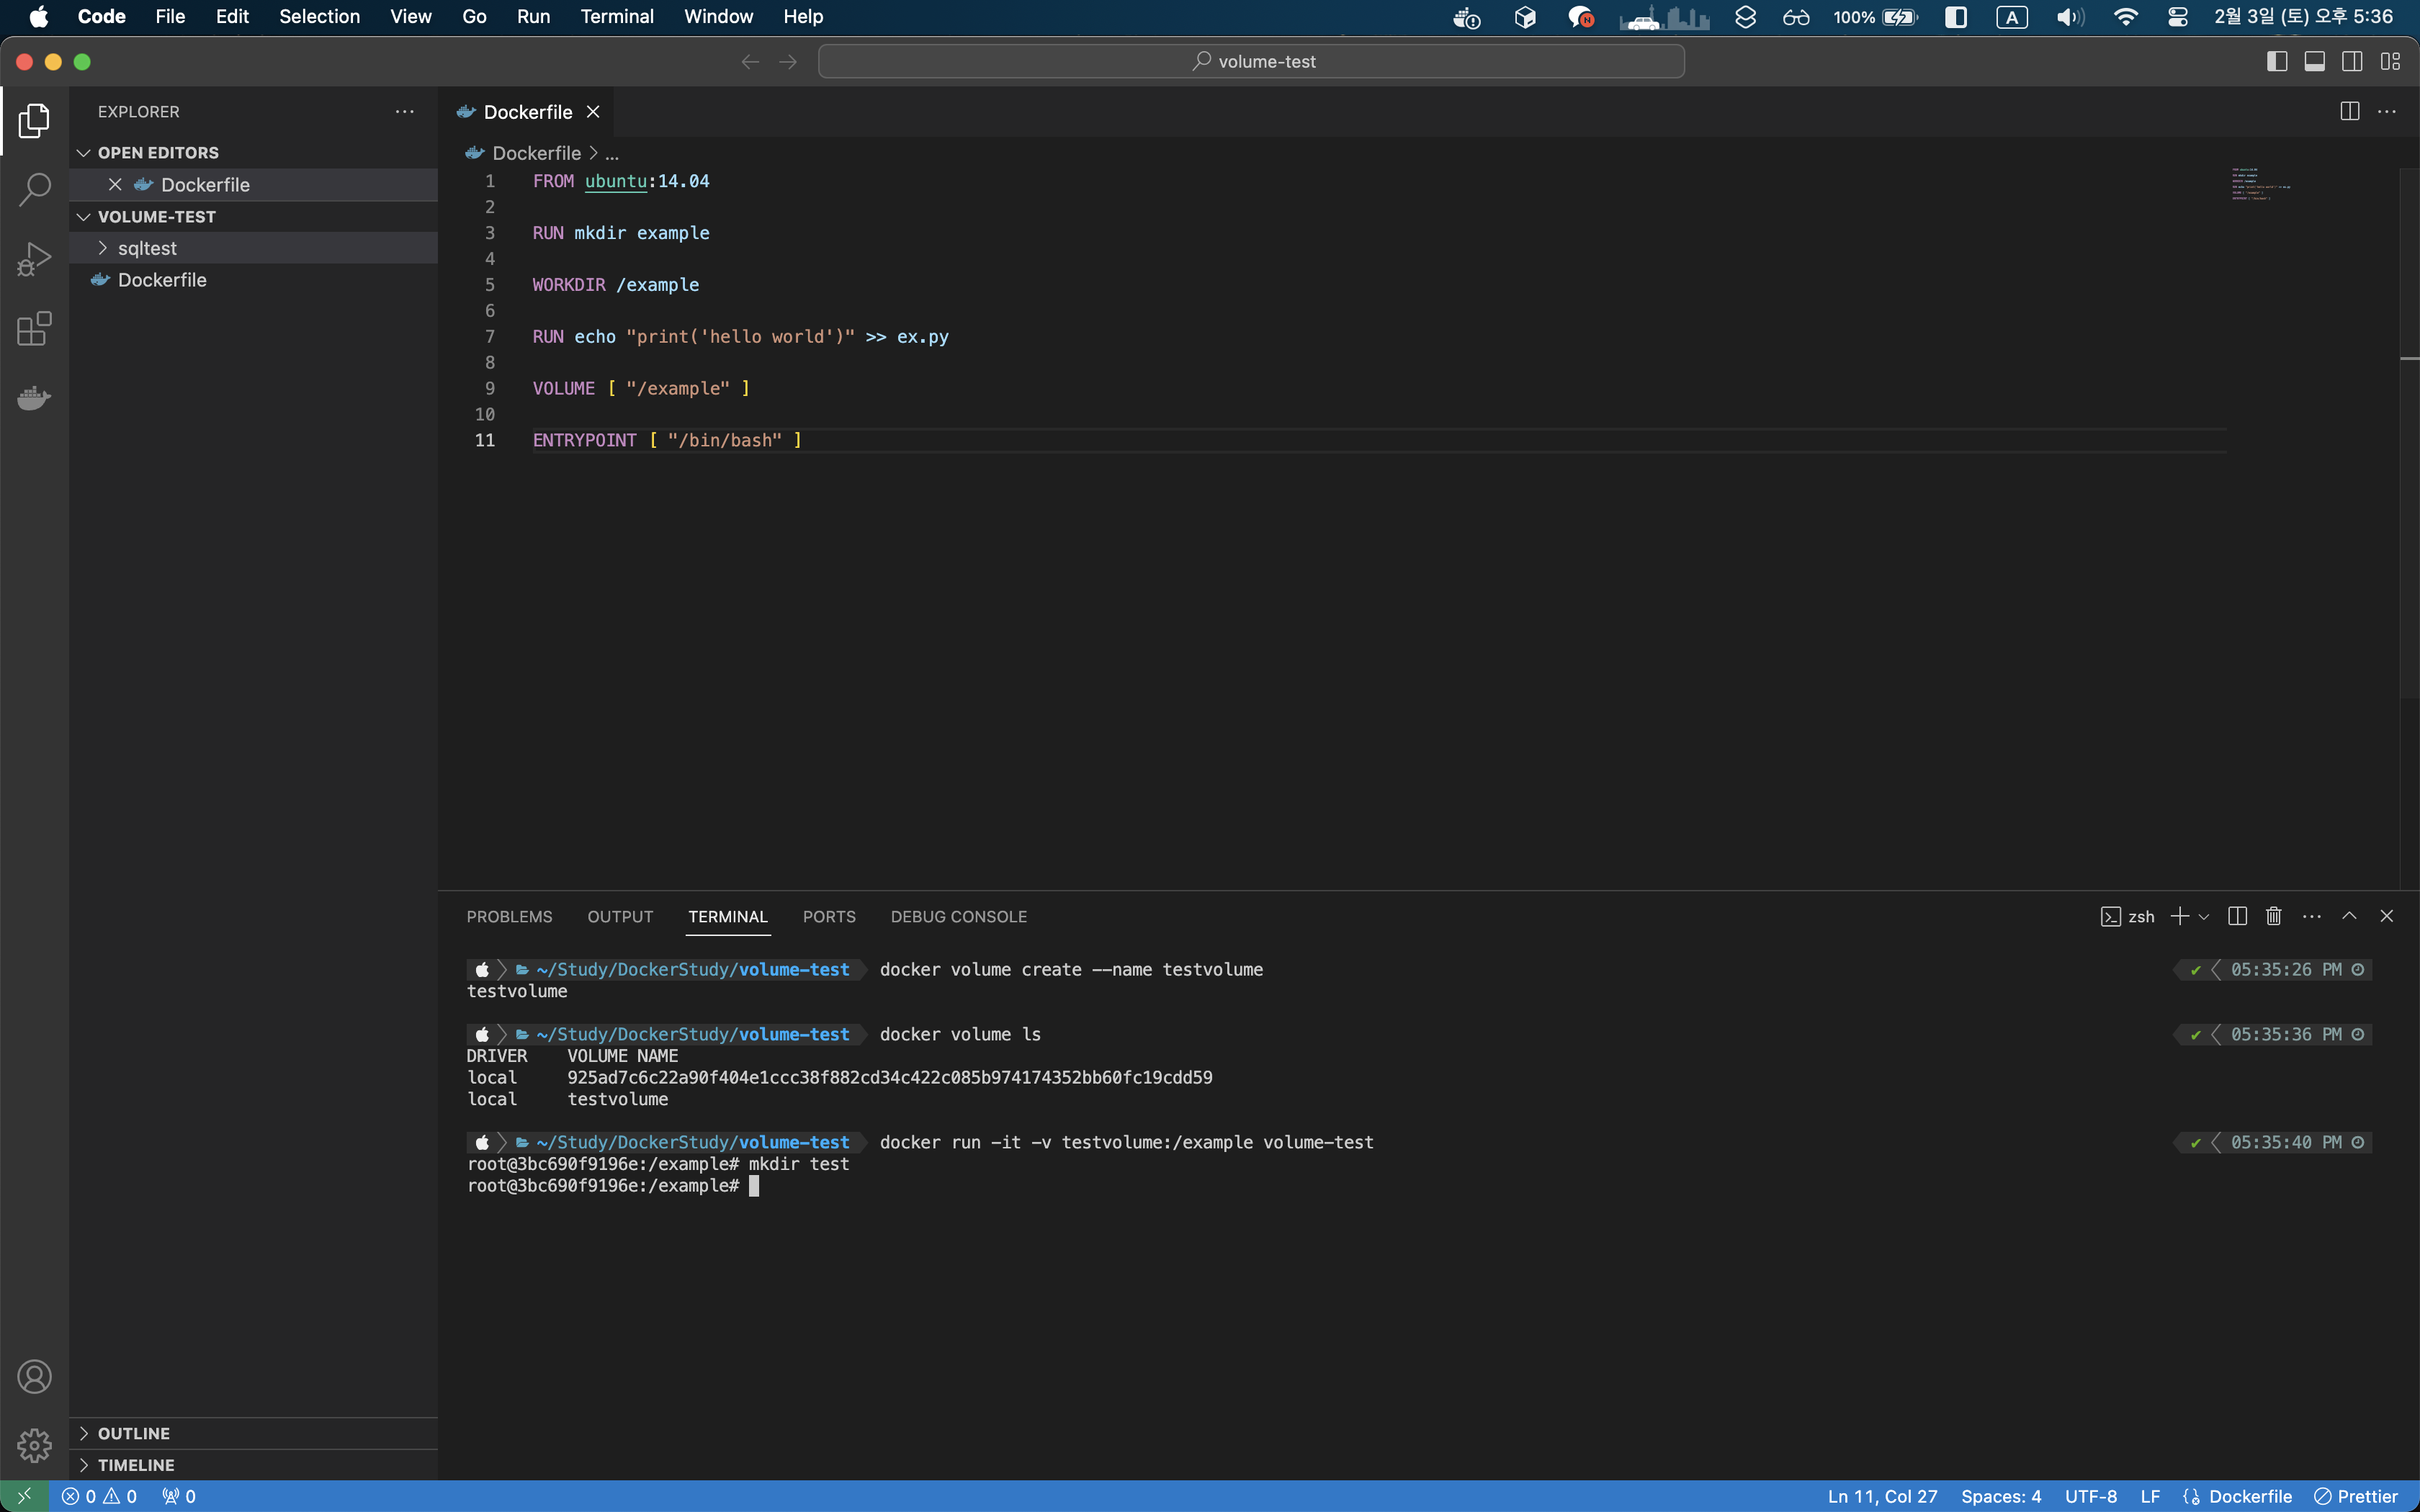Open Run and Debug view
This screenshot has height=1512, width=2420.
[x=34, y=259]
